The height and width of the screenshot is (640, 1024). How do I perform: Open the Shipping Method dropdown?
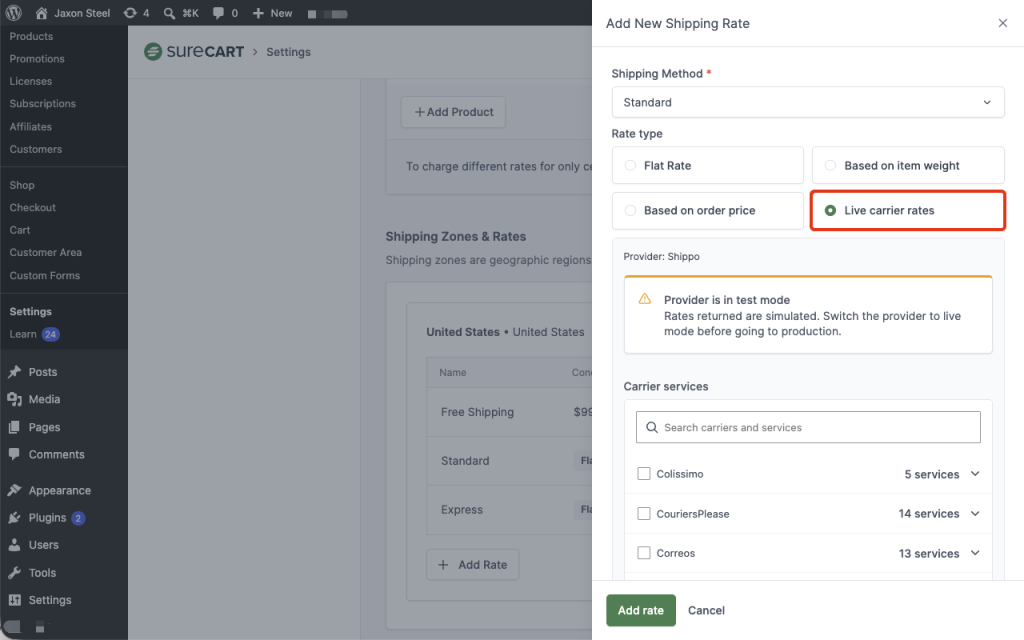(808, 103)
